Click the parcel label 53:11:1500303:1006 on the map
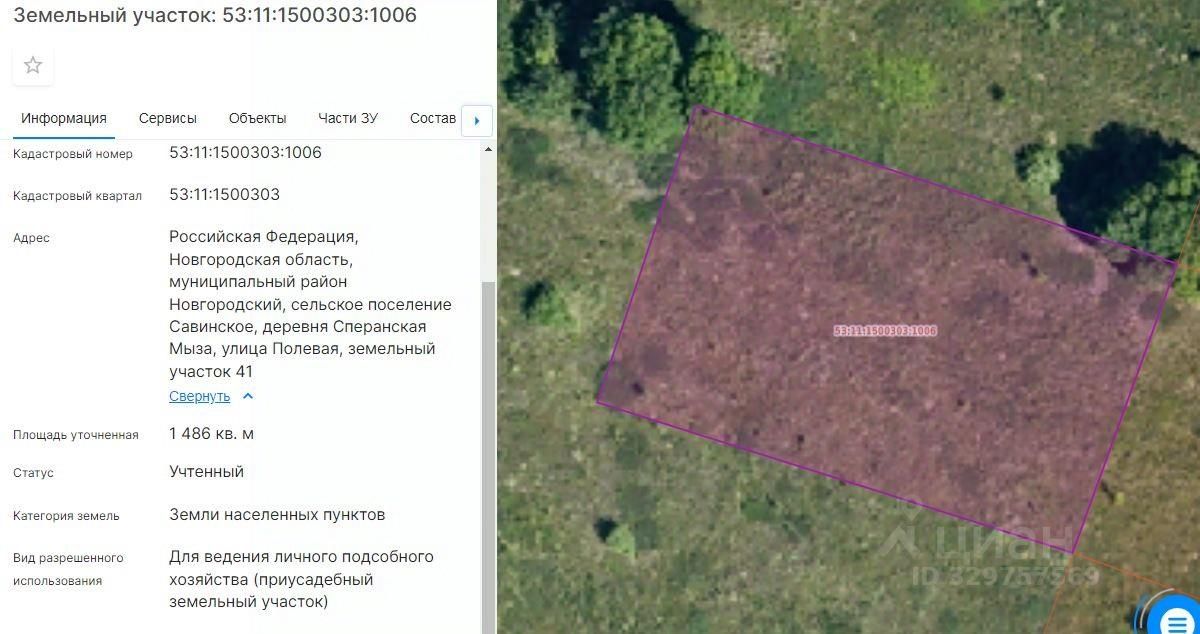 click(x=885, y=331)
